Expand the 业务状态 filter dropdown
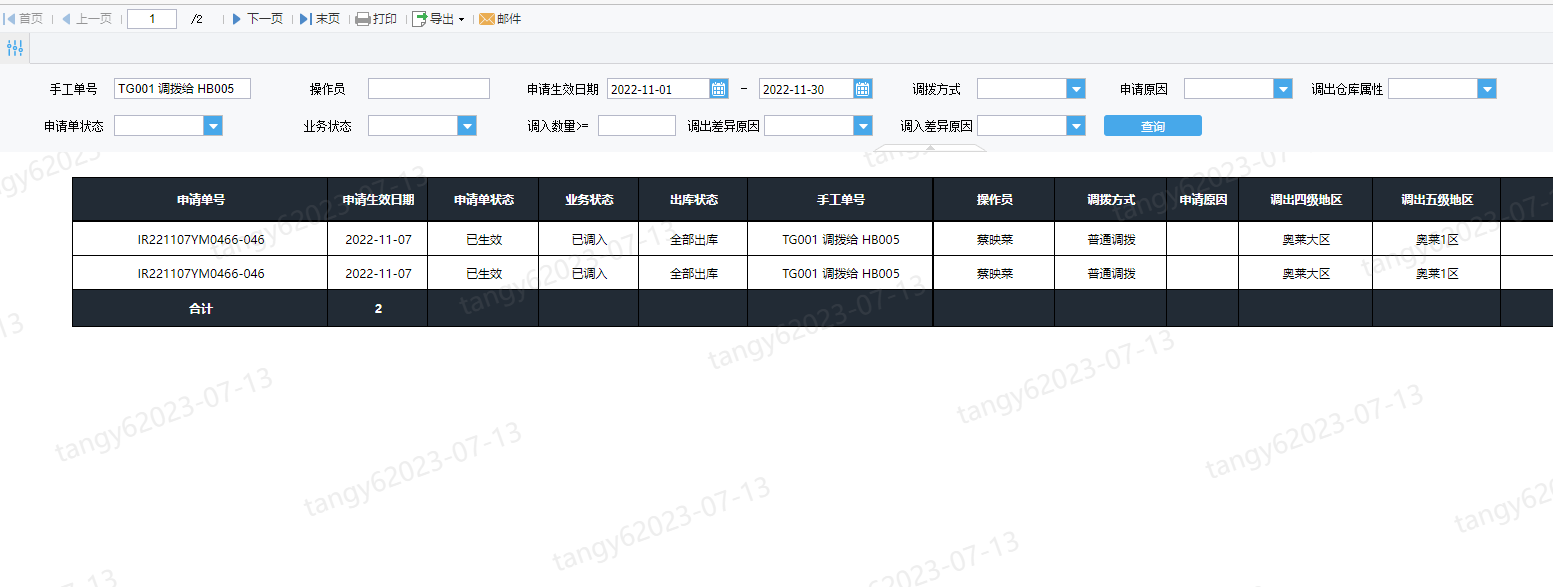This screenshot has width=1553, height=587. point(467,125)
